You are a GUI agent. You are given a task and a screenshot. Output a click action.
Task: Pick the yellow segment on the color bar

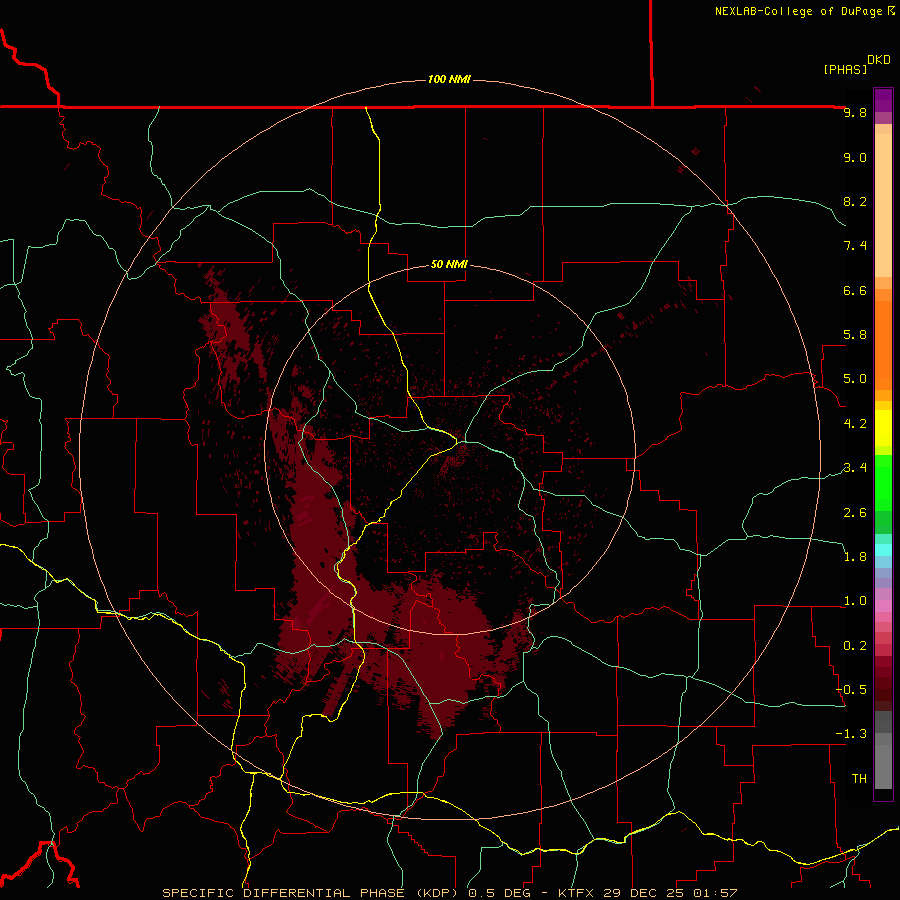pyautogui.click(x=883, y=428)
